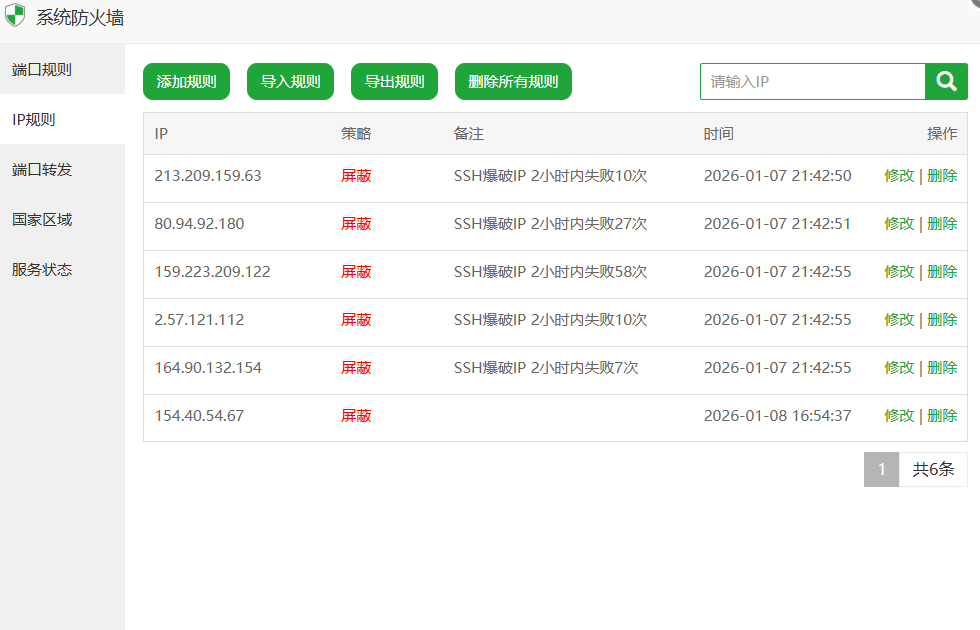
Task: Click 修改 for IP 213.209.159.63
Action: pos(899,176)
